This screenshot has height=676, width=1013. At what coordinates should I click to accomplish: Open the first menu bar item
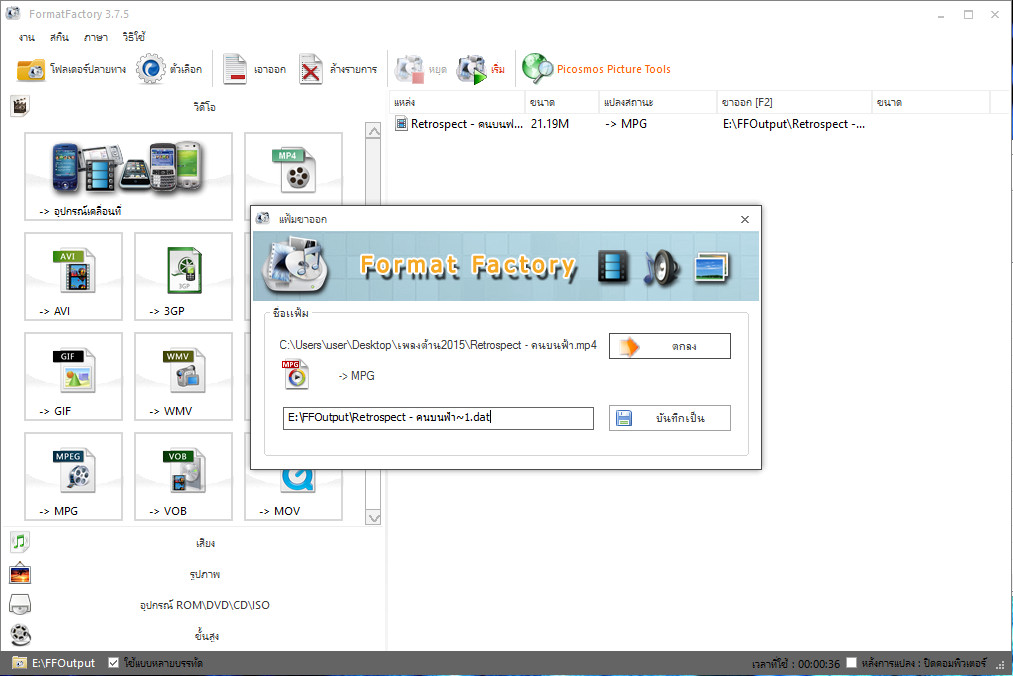click(x=26, y=37)
